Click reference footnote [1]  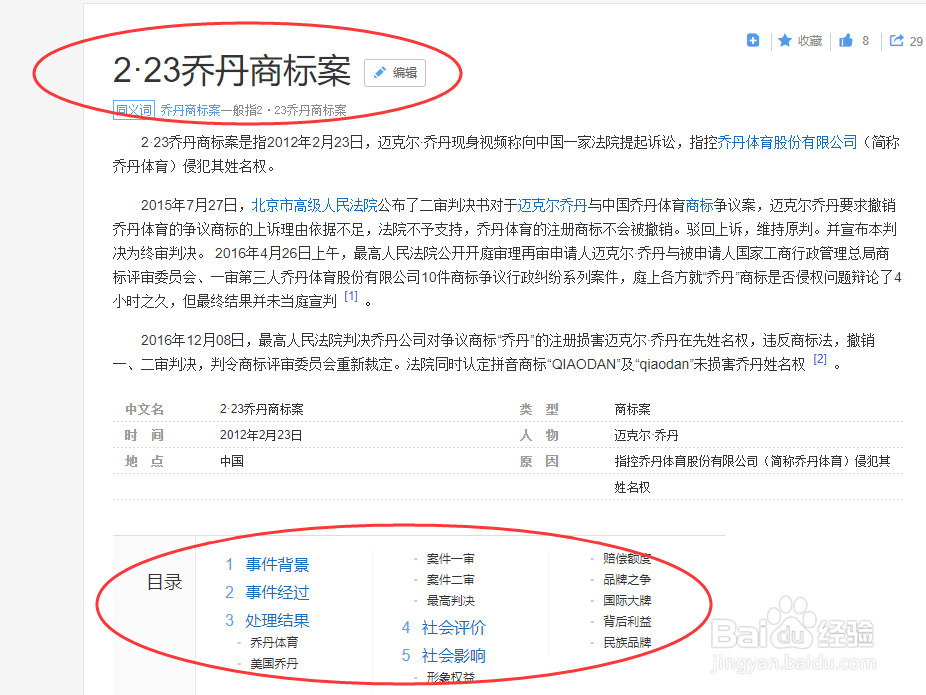tap(351, 296)
